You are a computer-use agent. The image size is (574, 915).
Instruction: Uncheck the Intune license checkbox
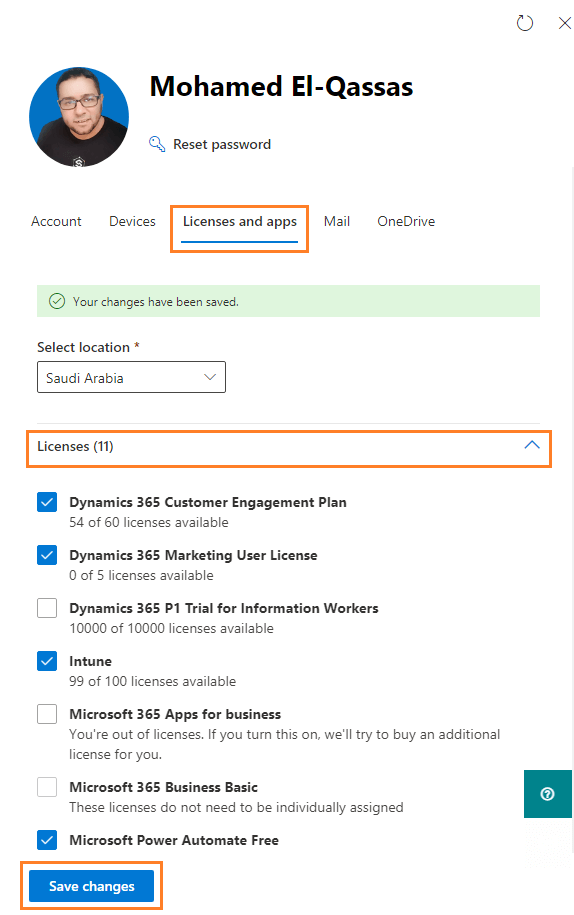47,661
